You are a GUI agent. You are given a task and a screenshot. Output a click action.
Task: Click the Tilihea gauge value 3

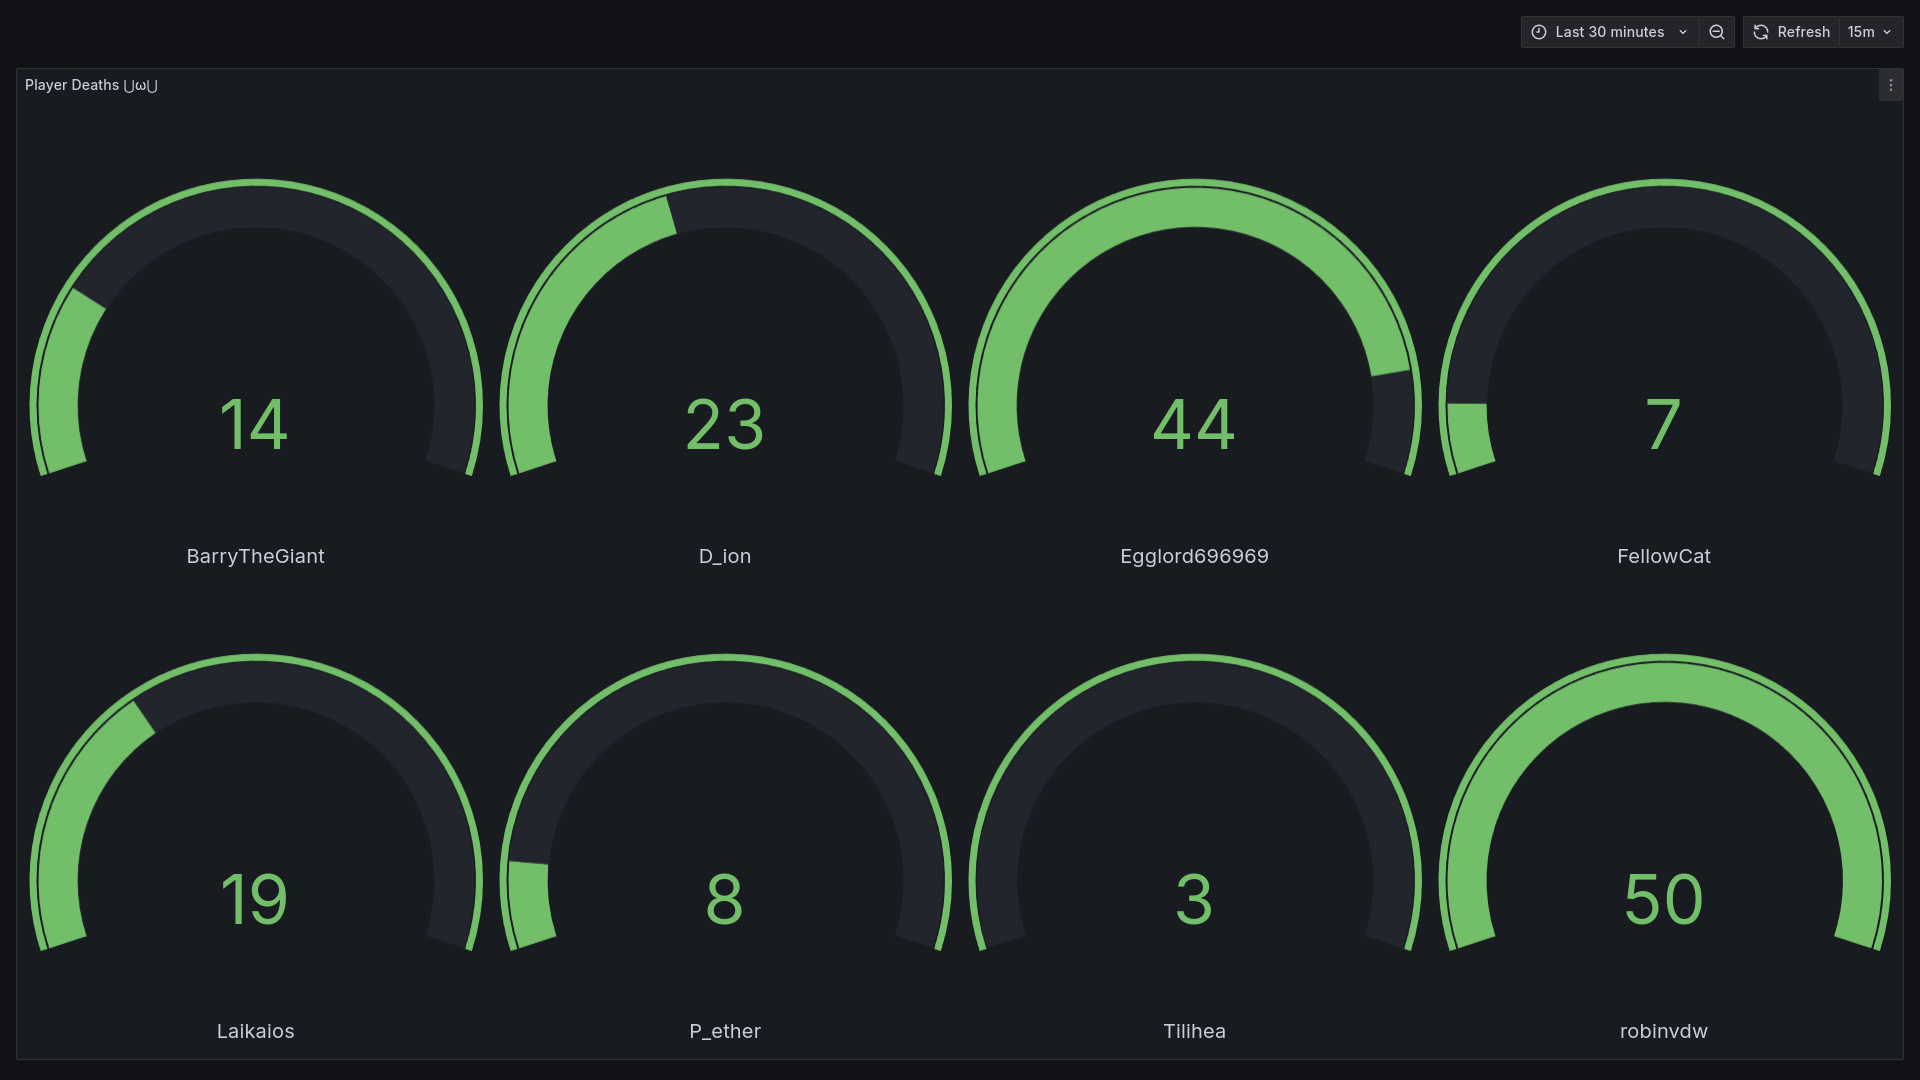click(1194, 899)
